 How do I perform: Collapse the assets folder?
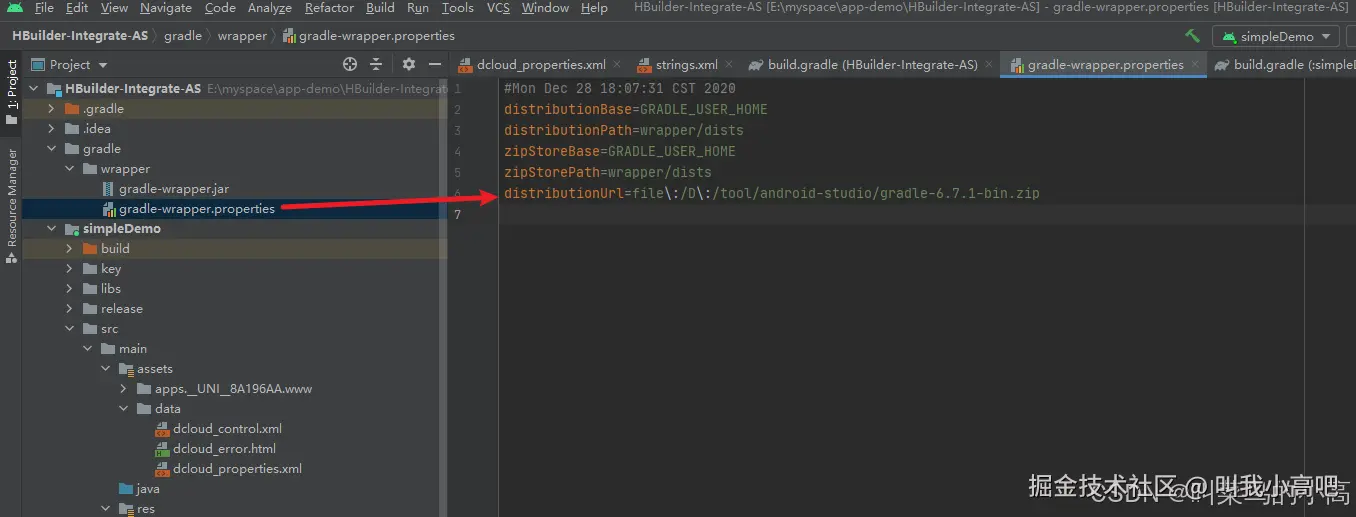click(x=105, y=369)
